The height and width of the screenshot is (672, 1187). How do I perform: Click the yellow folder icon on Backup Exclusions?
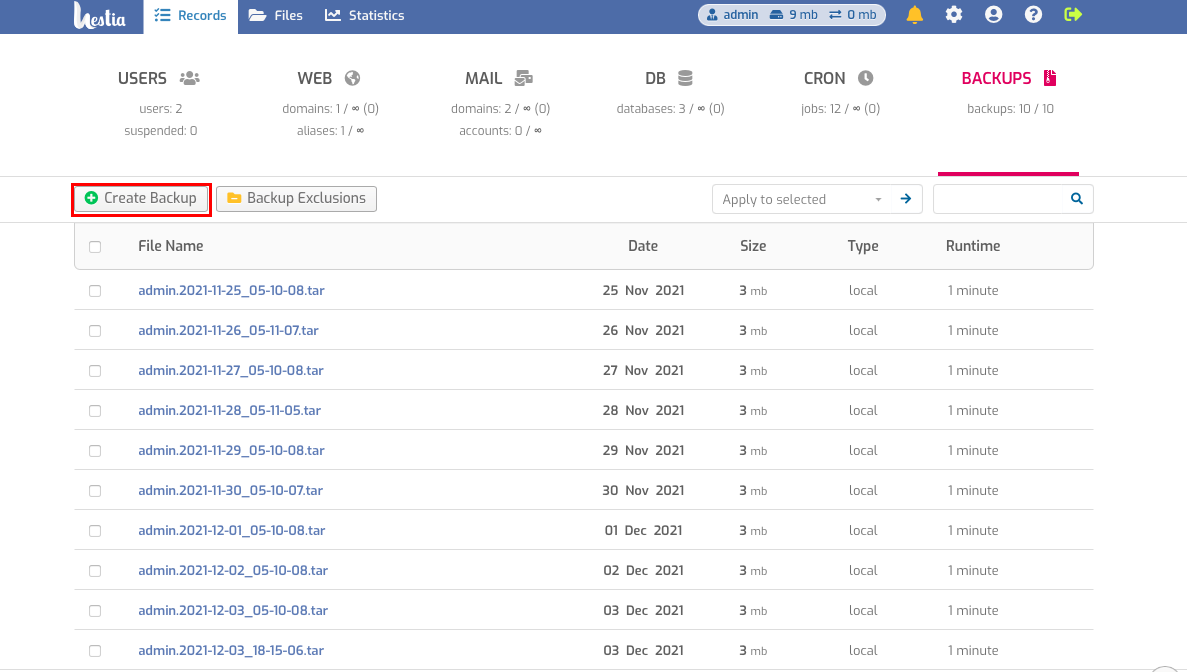coord(234,198)
